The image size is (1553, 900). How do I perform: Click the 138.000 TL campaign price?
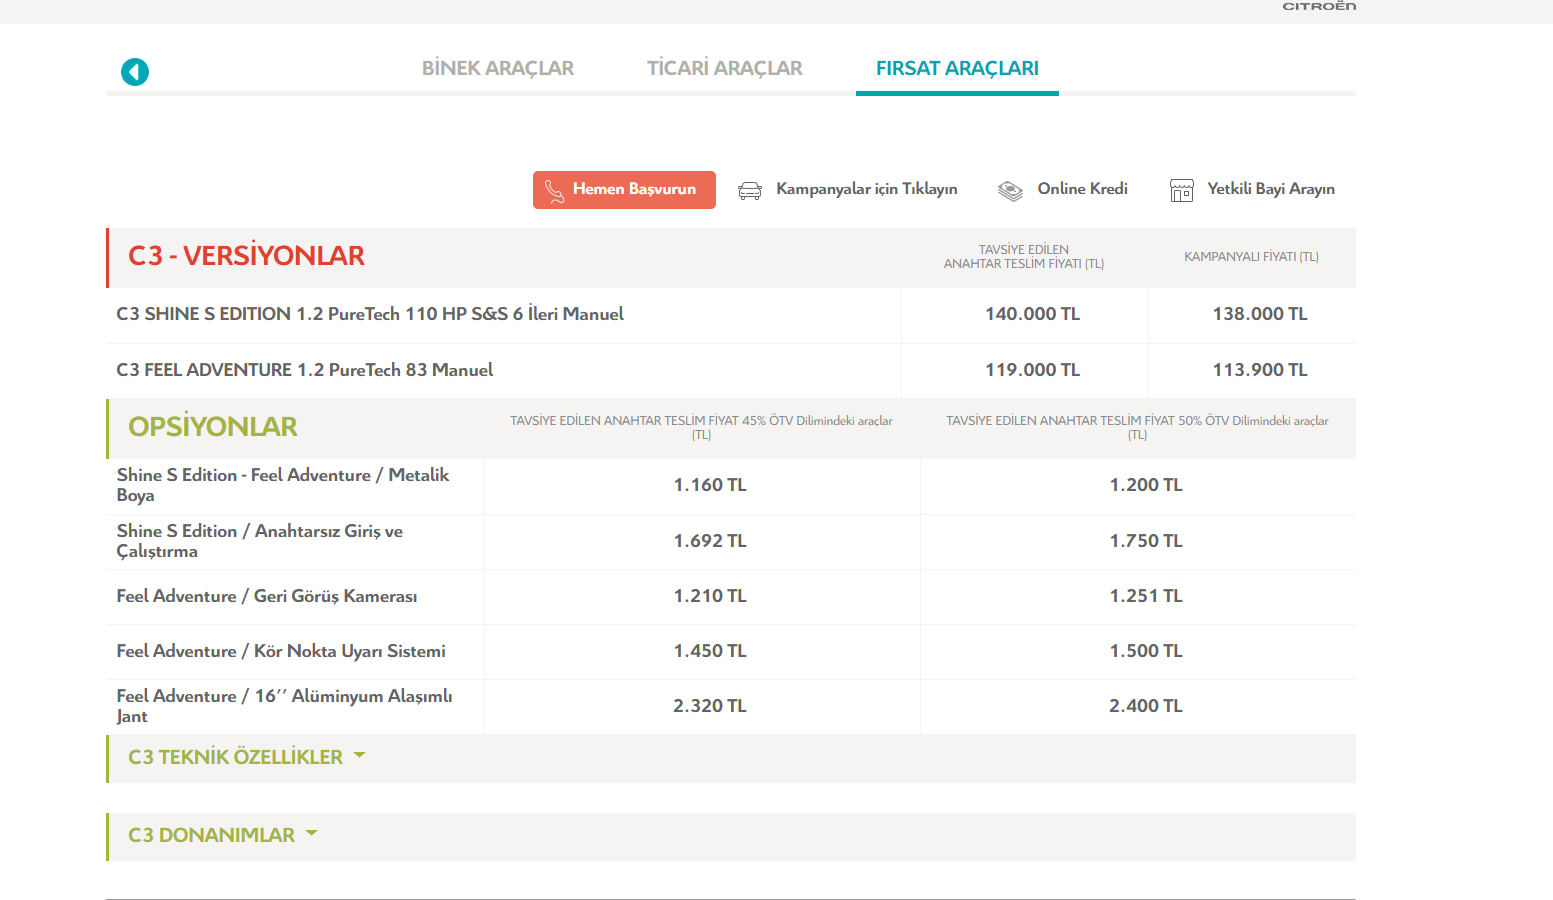[x=1260, y=314]
